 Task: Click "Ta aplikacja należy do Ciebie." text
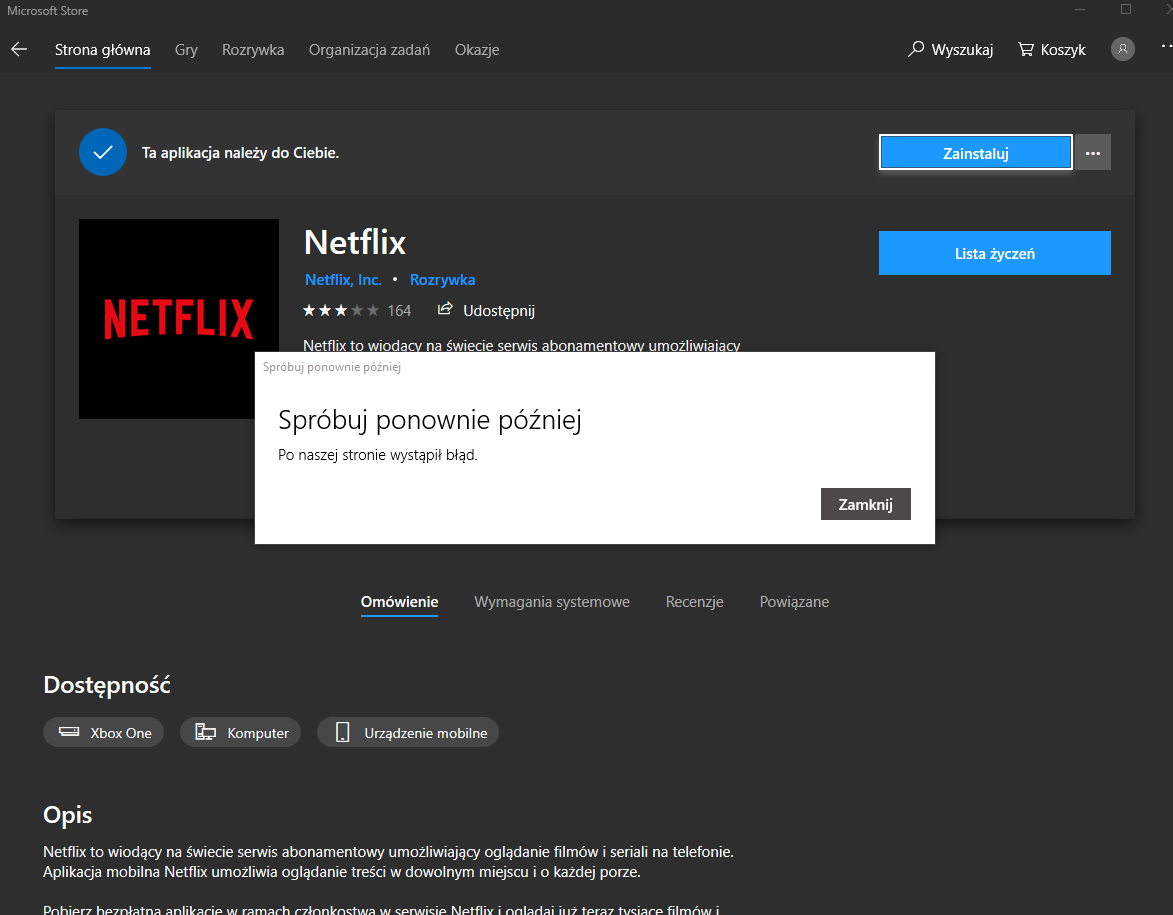coord(241,153)
